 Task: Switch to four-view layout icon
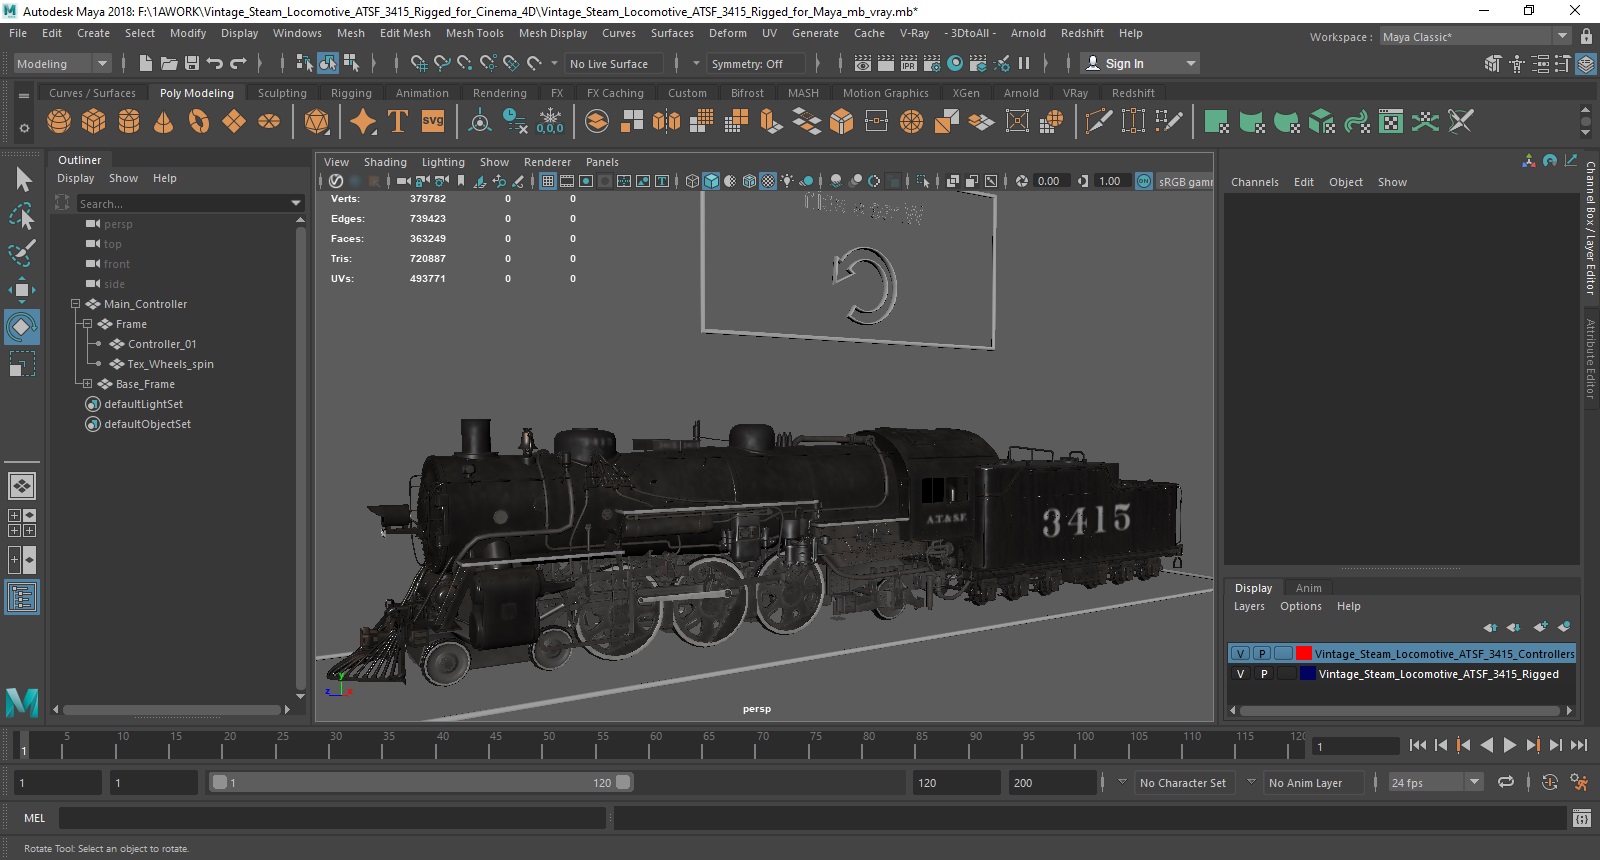coord(22,523)
